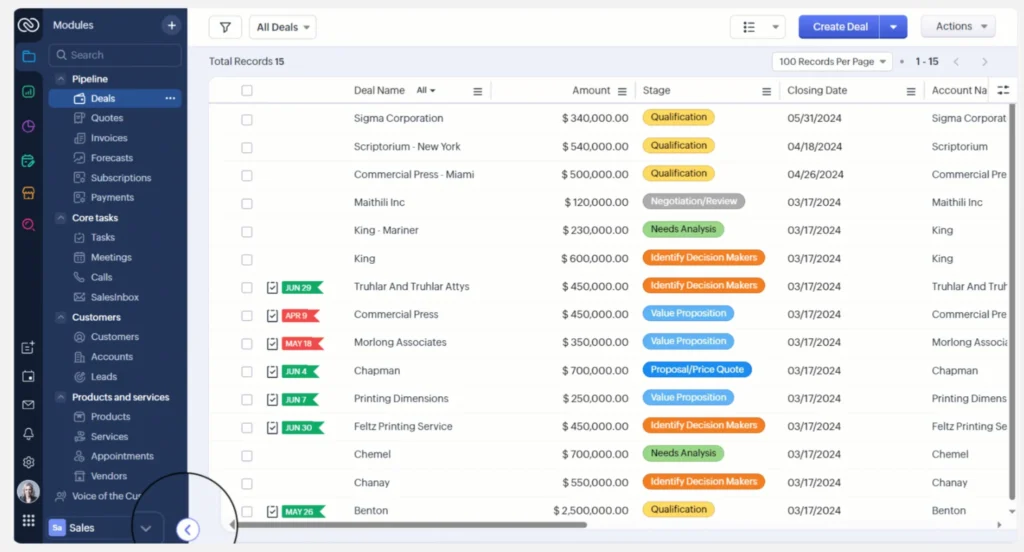The width and height of the screenshot is (1024, 552).
Task: Open the column customization icon in header
Action: [1003, 90]
